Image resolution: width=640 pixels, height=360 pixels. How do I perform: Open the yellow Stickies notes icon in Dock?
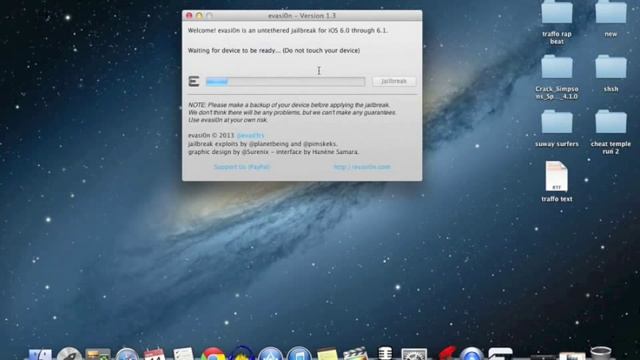(327, 354)
